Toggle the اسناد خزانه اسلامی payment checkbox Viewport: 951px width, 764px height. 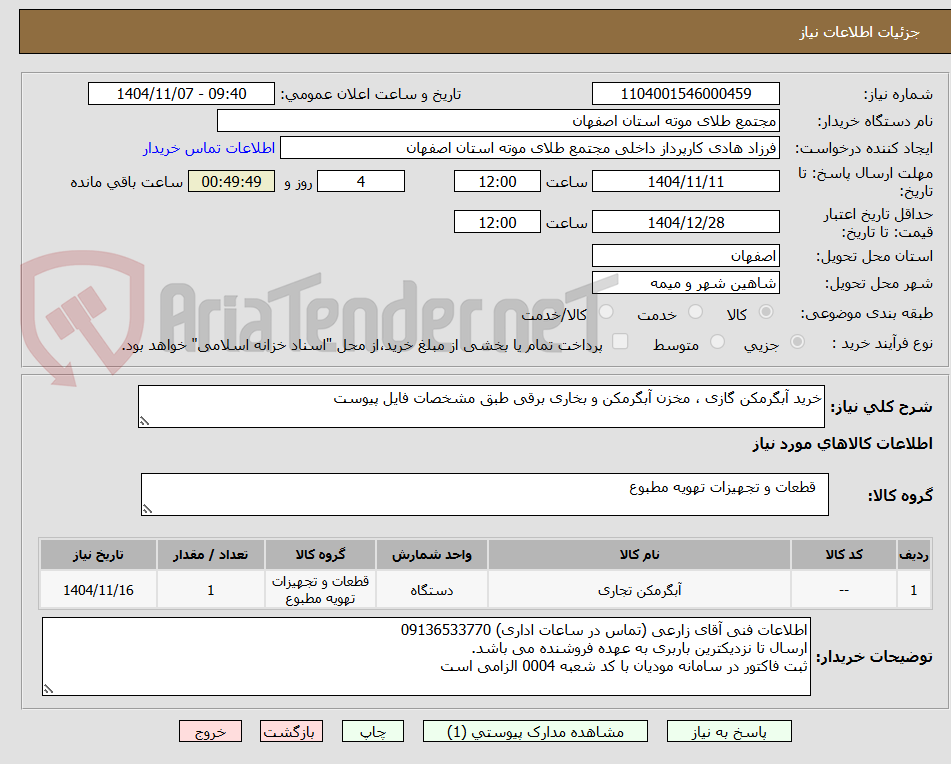point(620,341)
